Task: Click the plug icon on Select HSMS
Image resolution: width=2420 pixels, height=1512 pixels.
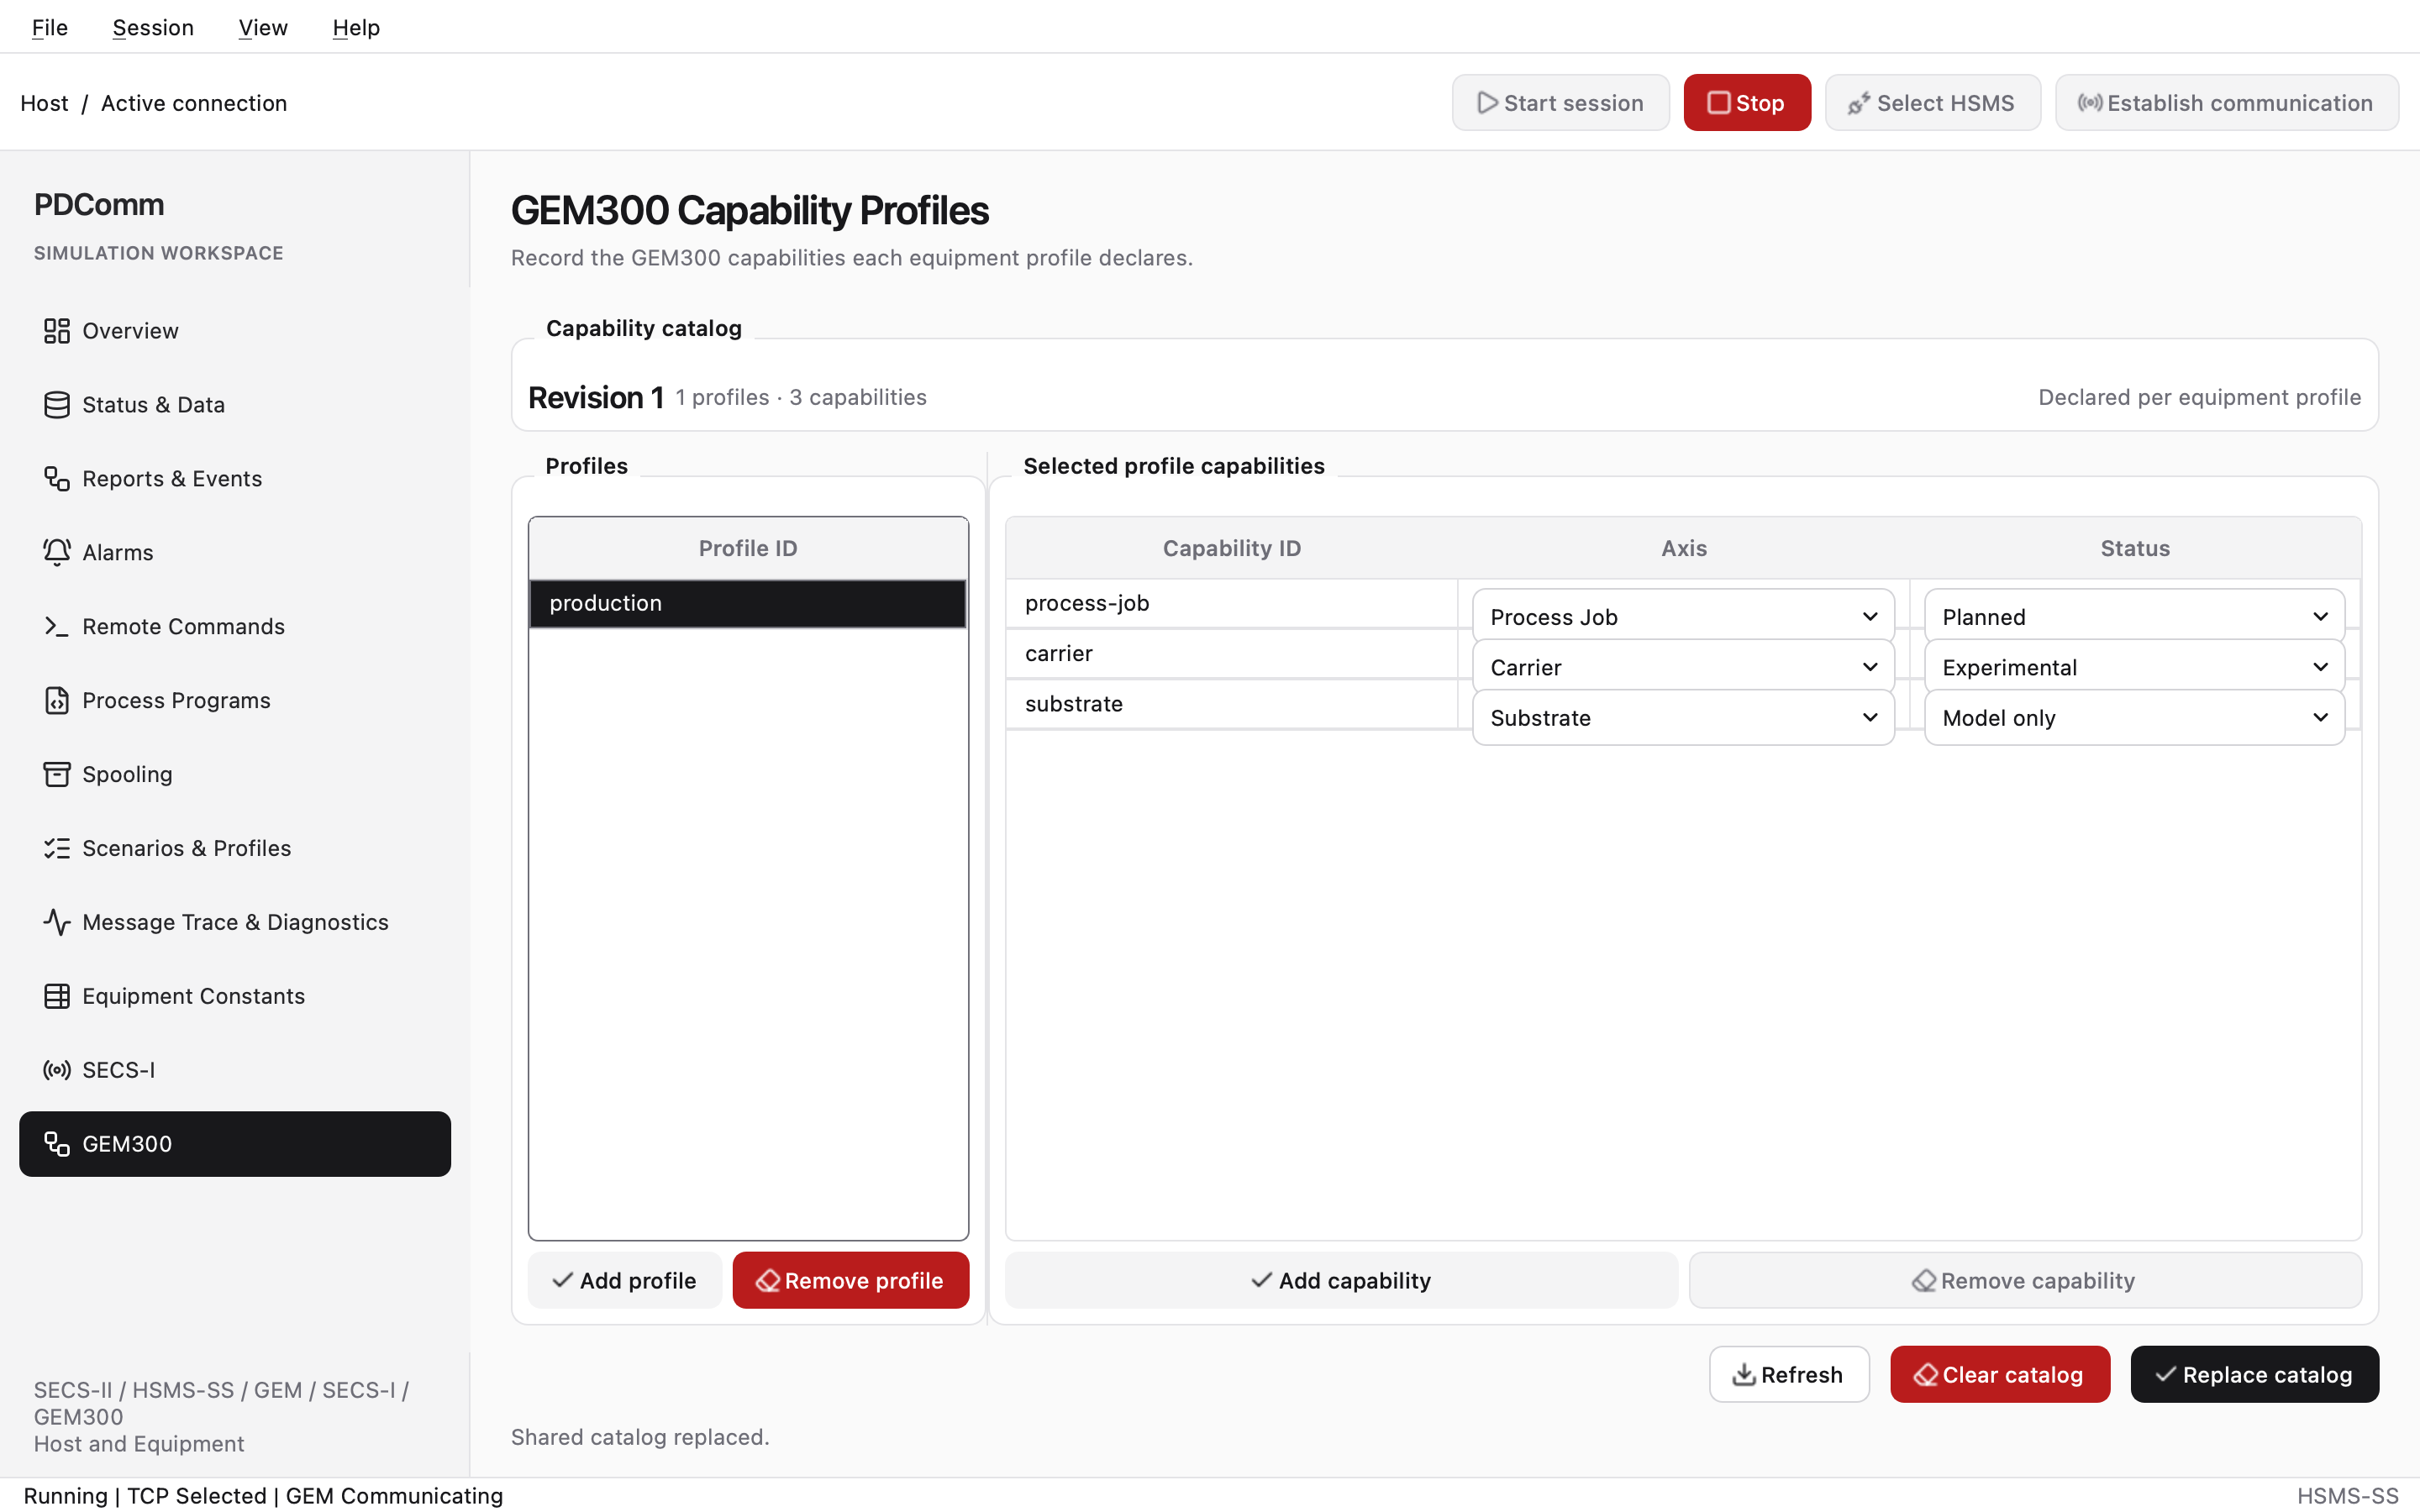Action: pos(1859,103)
